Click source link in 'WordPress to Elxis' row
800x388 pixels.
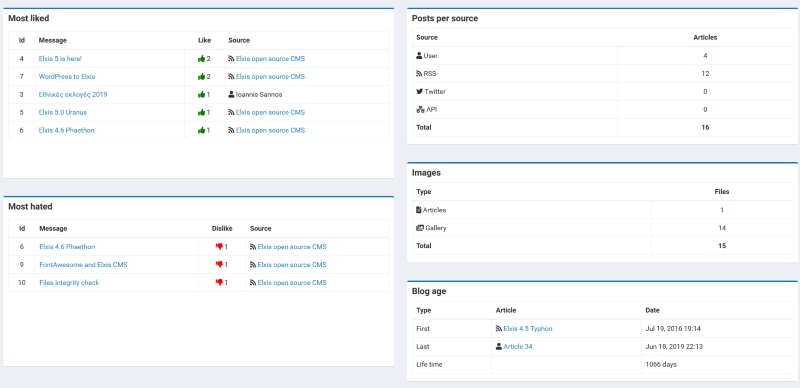pos(270,77)
